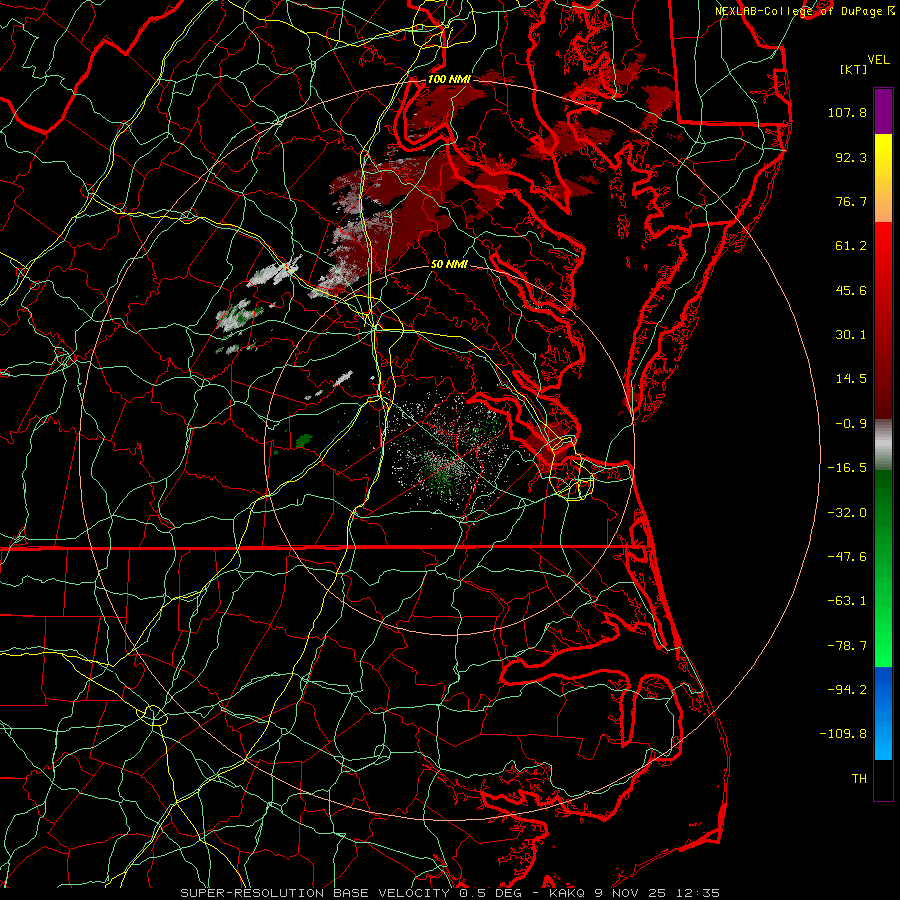
Task: Click the 61.2 velocity scale value
Action: click(851, 246)
